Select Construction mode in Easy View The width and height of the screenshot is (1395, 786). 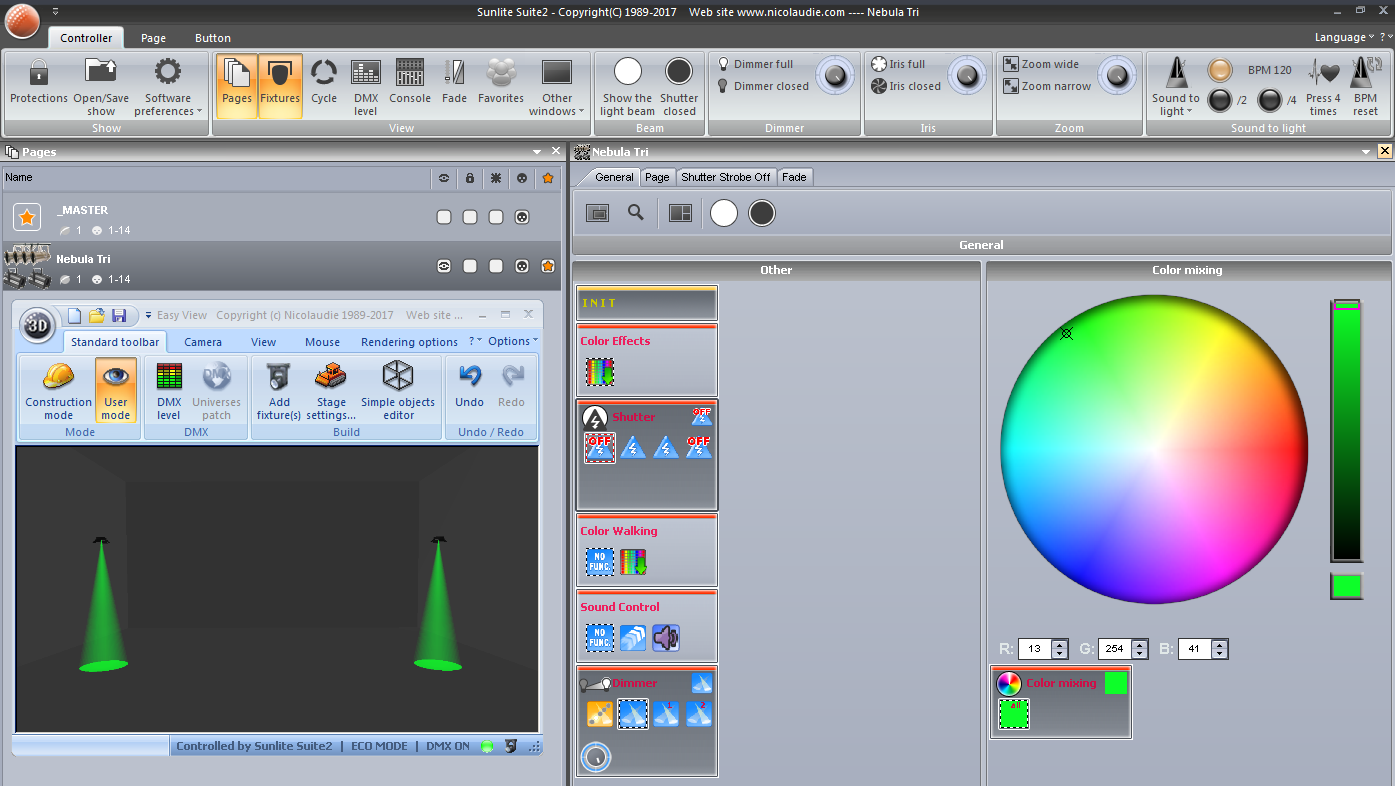(x=58, y=391)
